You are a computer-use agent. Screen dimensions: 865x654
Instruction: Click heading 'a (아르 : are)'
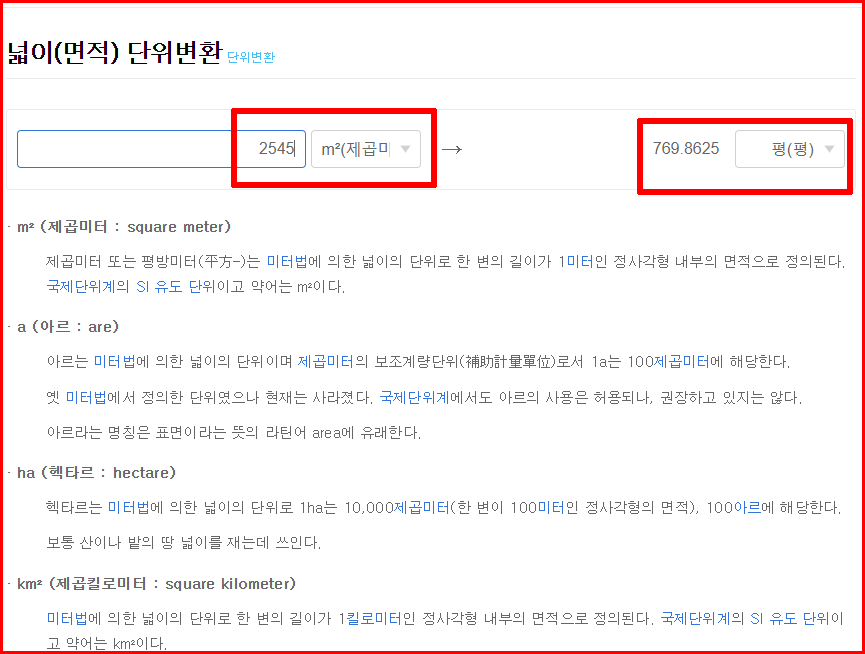pos(68,326)
